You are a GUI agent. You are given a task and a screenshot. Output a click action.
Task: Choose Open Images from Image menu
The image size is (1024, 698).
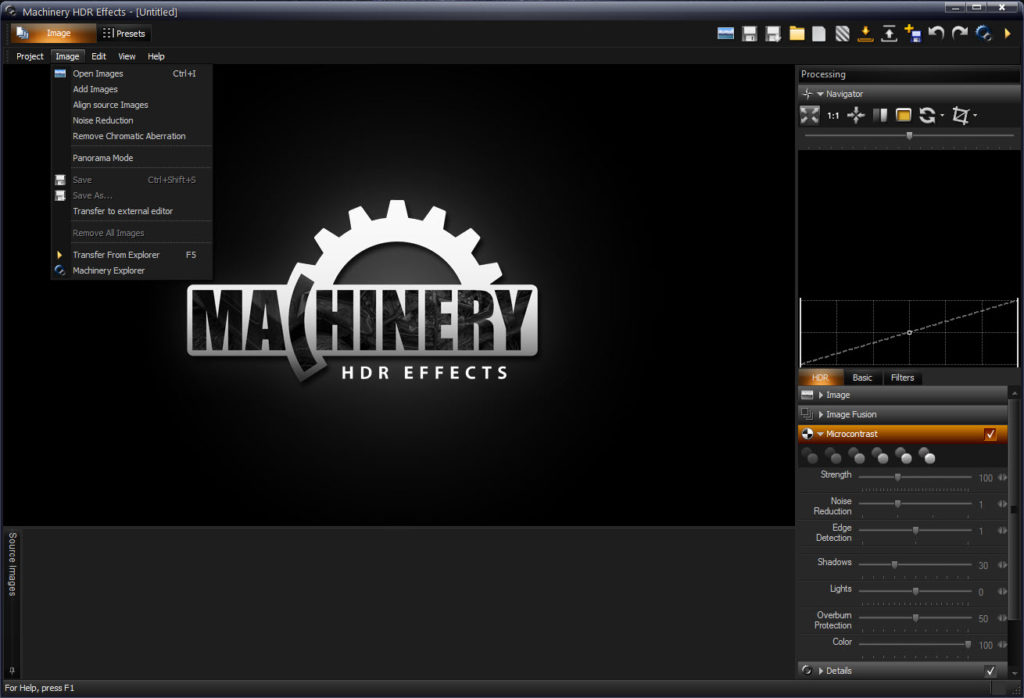tap(132, 74)
